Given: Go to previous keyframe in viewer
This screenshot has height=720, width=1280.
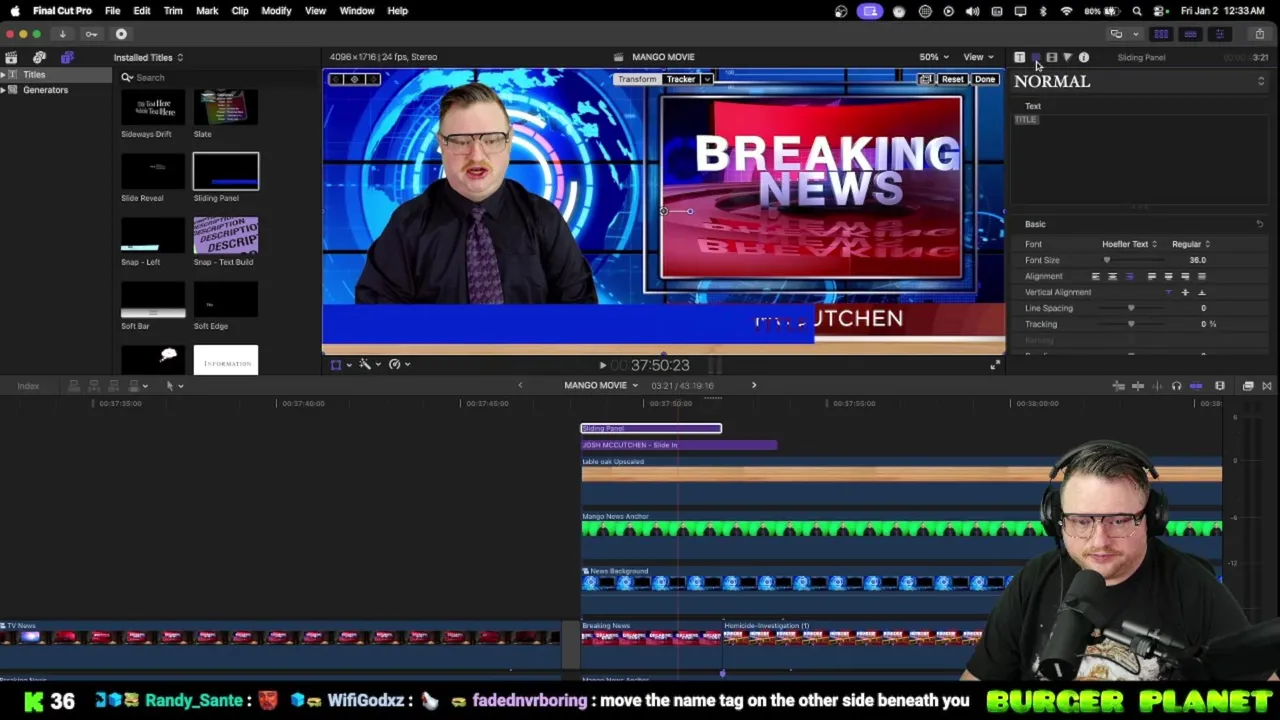Looking at the screenshot, I should 337,79.
